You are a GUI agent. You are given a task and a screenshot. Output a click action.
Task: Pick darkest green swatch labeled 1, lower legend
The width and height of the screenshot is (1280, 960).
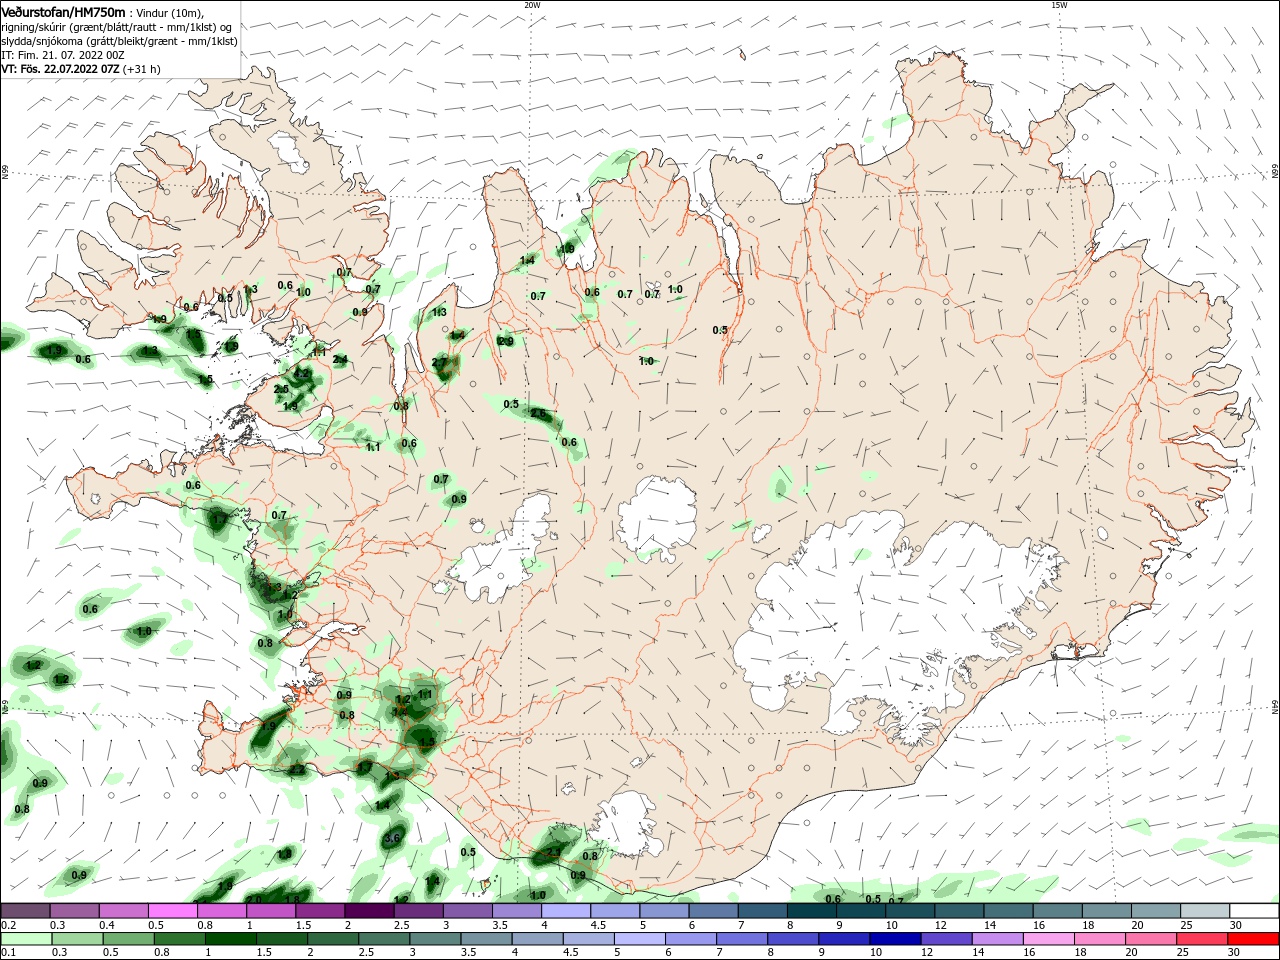coord(230,939)
